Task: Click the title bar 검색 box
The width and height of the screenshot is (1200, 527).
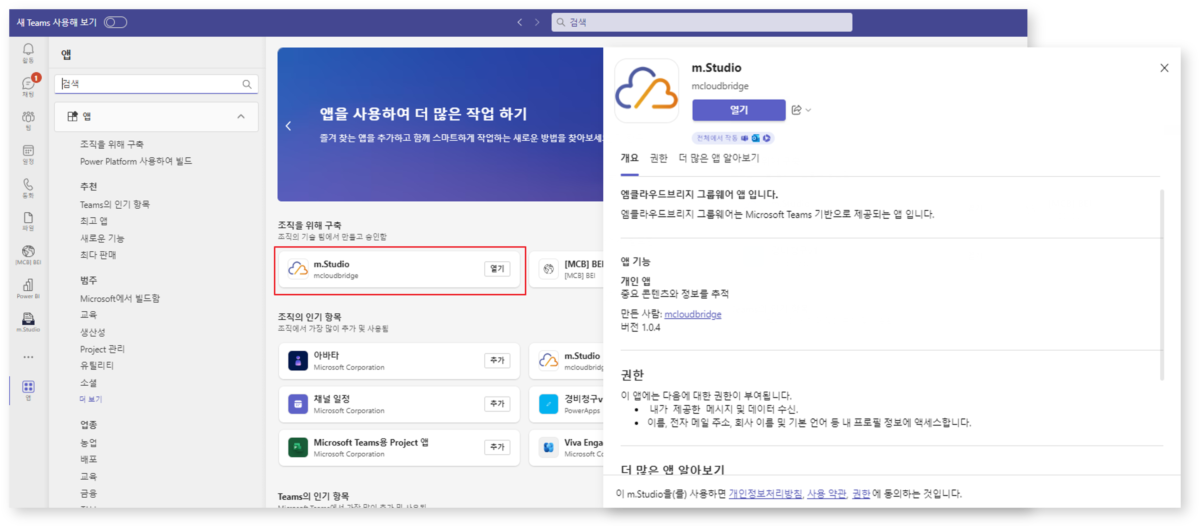Action: pos(702,22)
